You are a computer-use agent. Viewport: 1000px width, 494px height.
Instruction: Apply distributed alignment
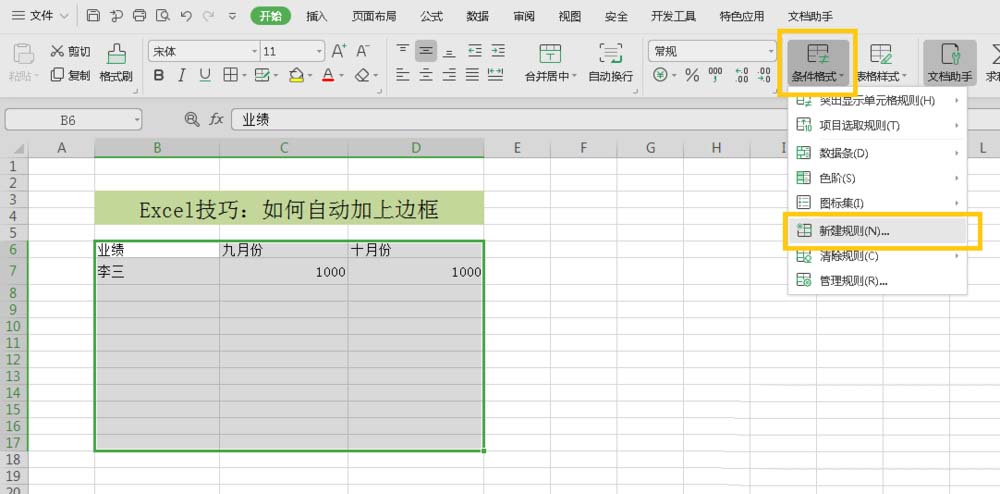pos(496,75)
